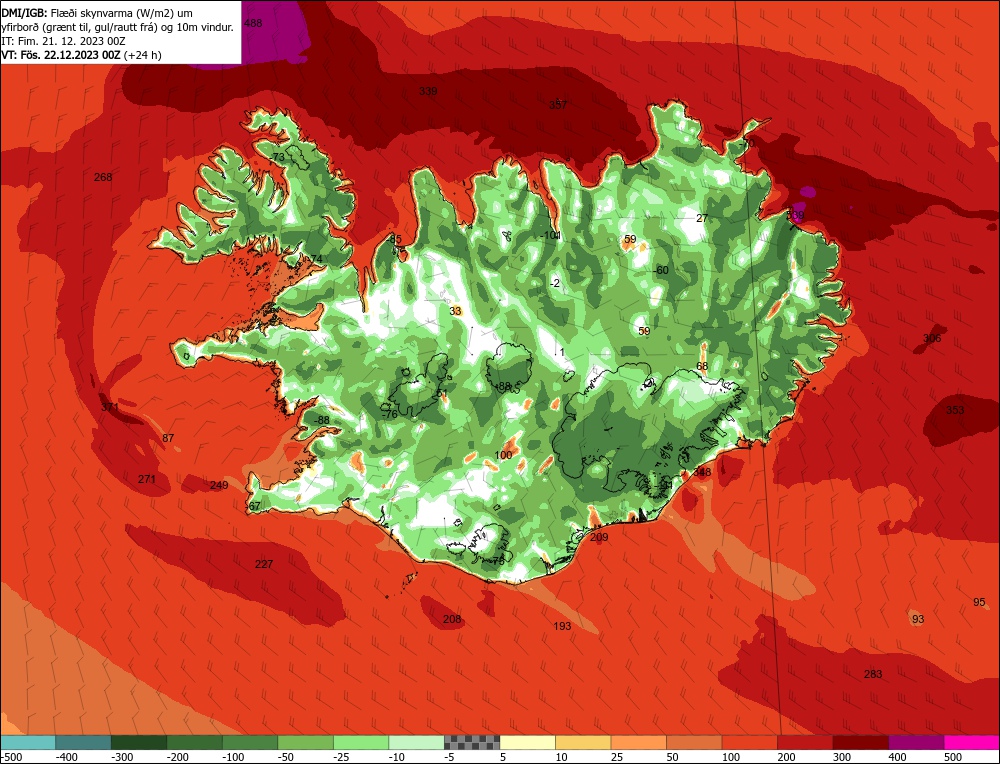Click the -500 legend label

pos(12,757)
